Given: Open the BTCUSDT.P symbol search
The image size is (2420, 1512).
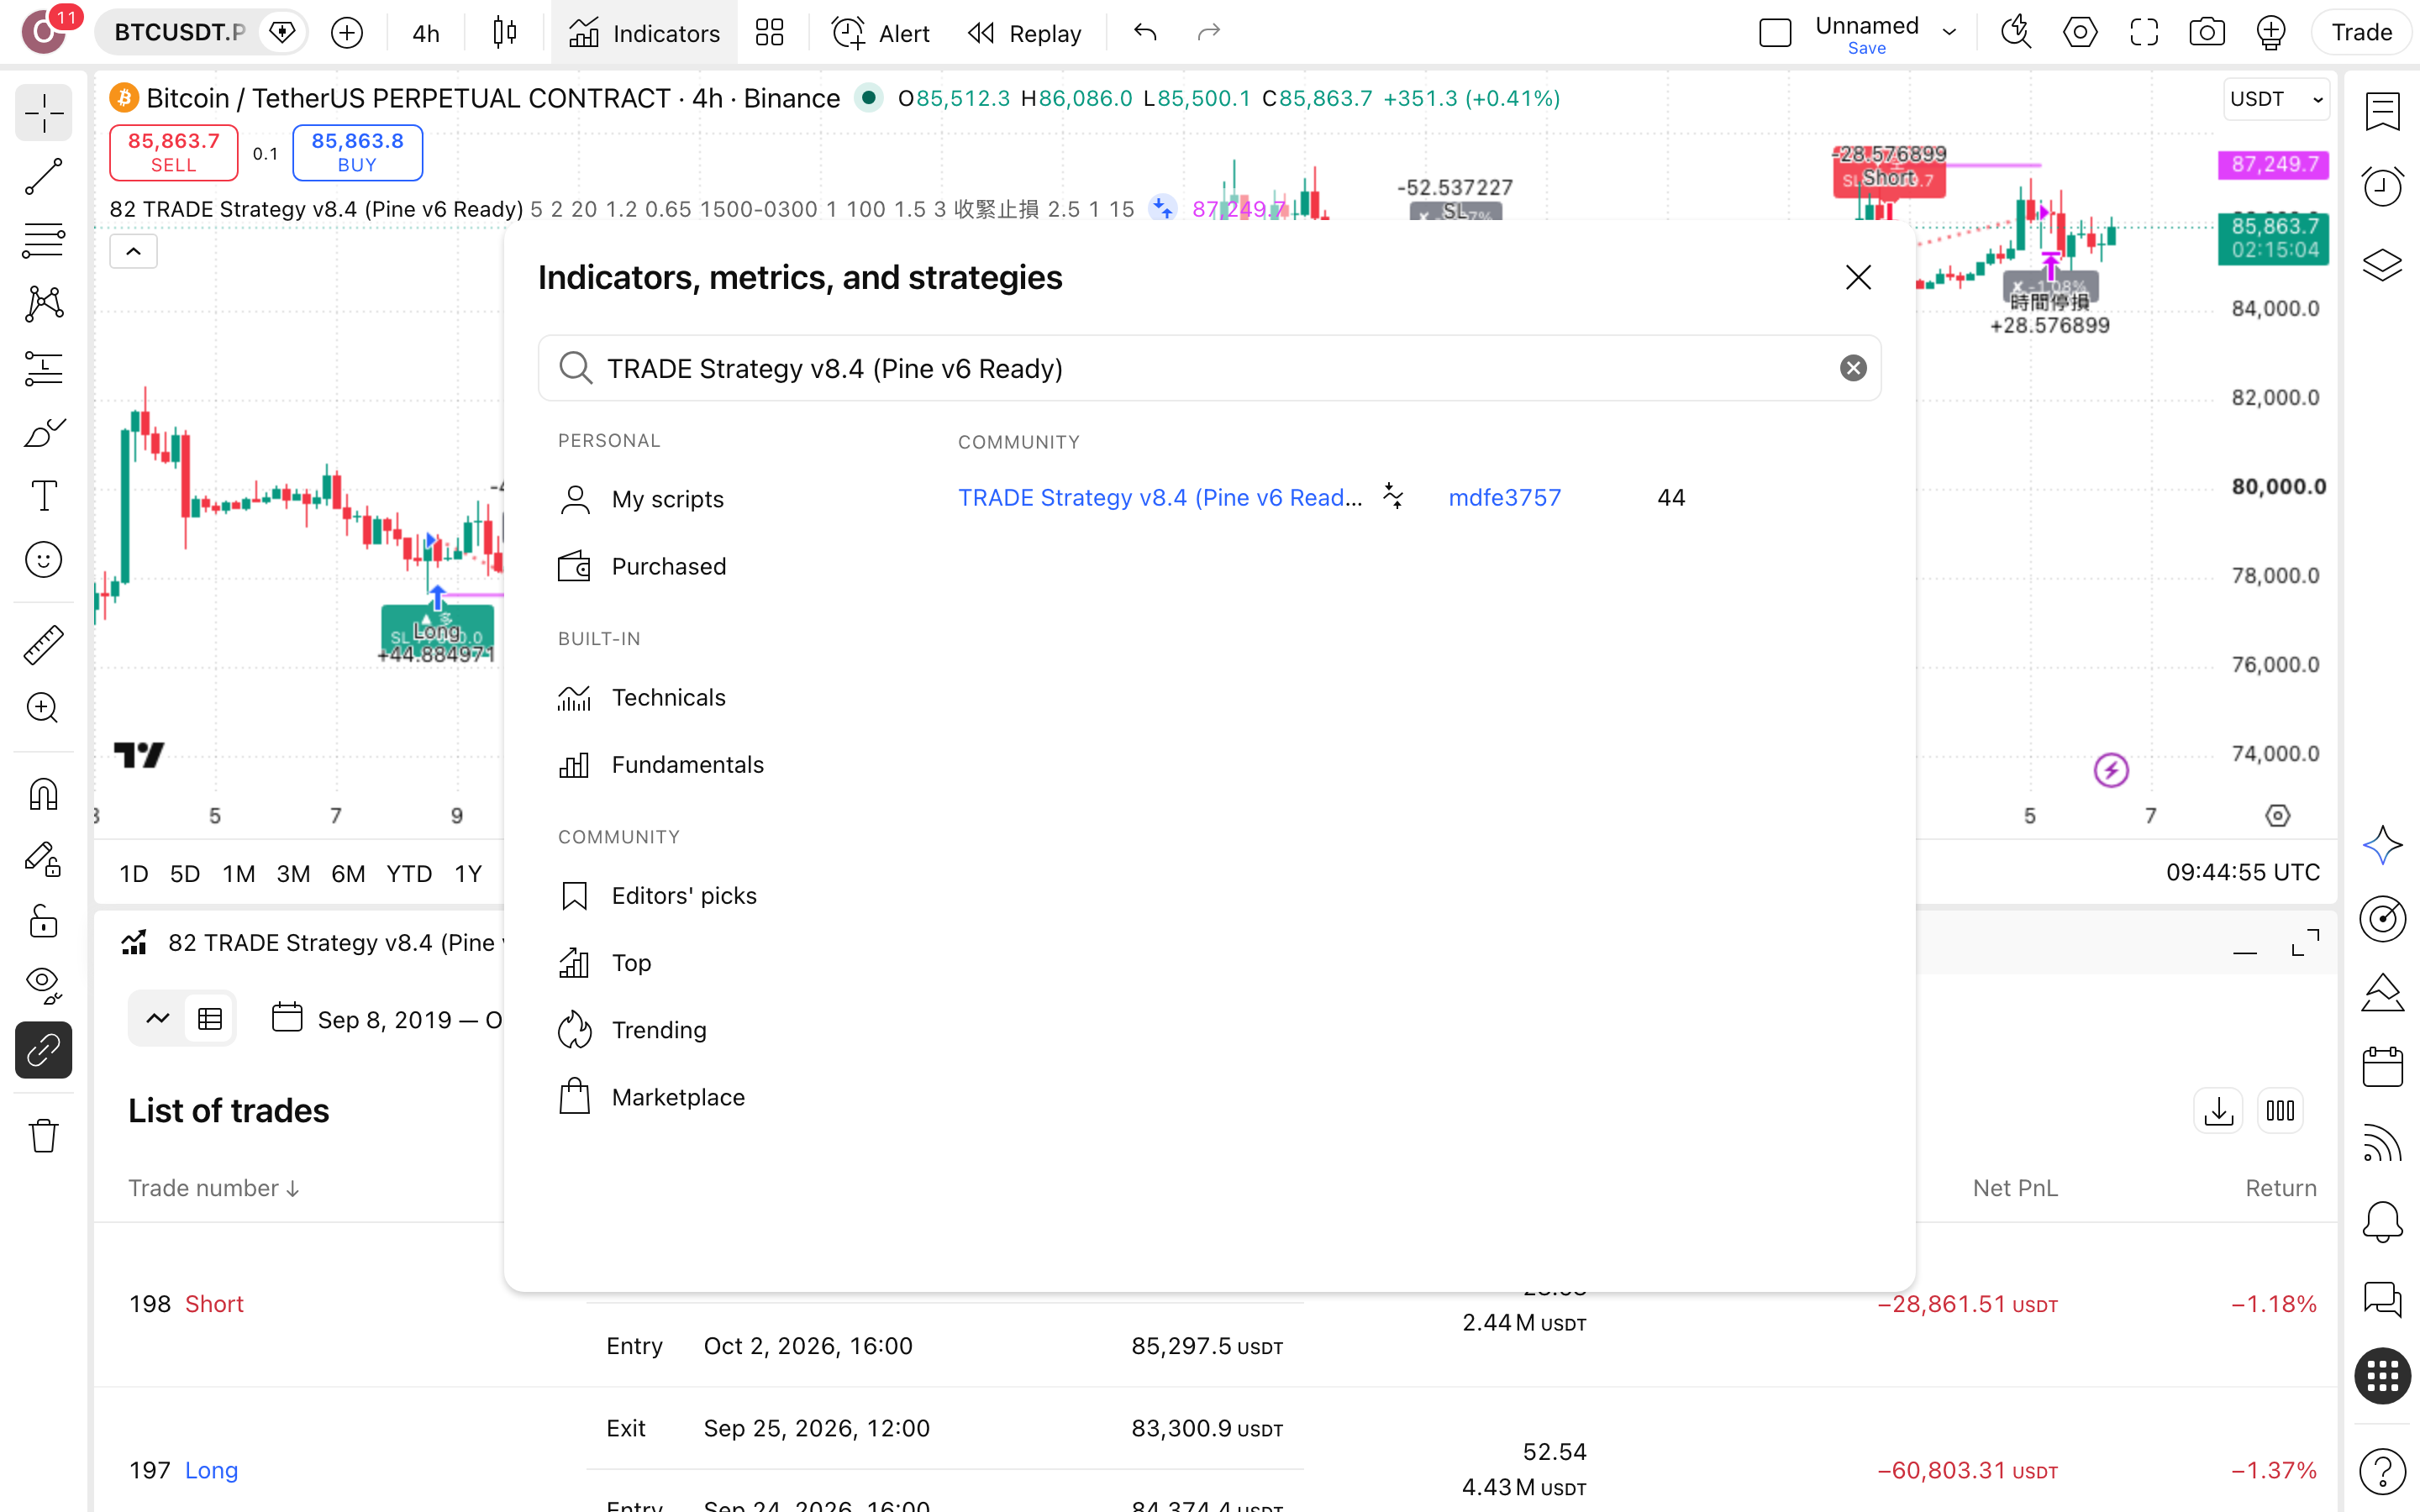Looking at the screenshot, I should pos(179,33).
